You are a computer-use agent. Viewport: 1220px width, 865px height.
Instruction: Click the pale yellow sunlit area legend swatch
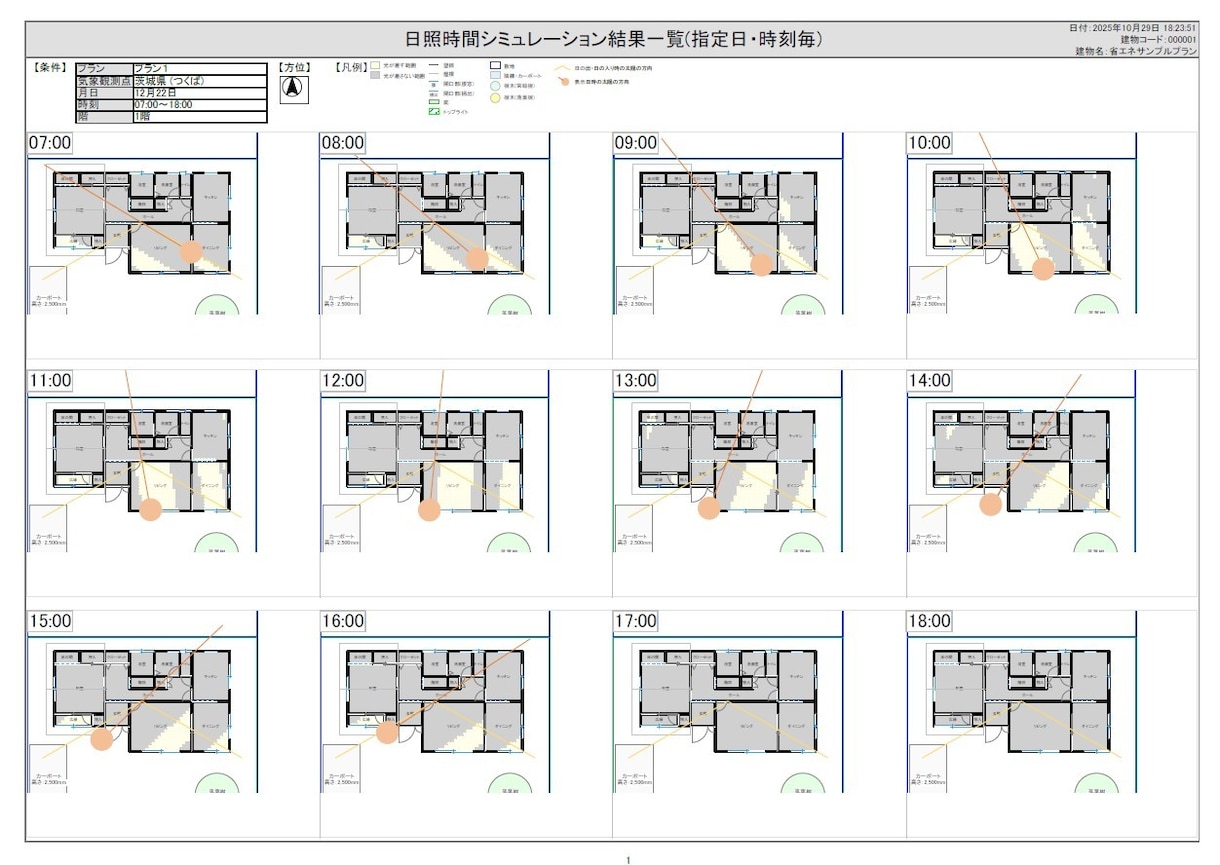pyautogui.click(x=375, y=65)
